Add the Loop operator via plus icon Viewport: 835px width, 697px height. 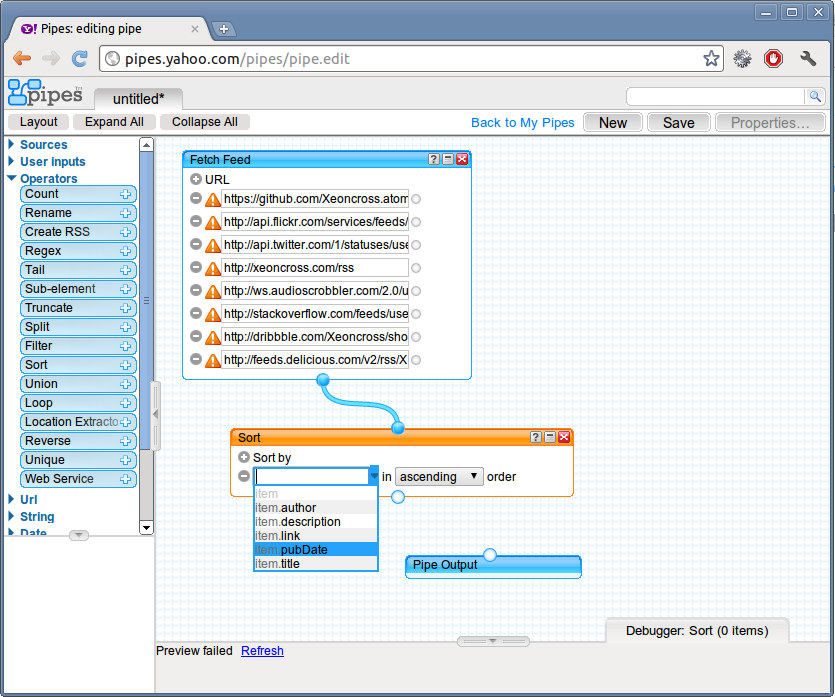[126, 403]
